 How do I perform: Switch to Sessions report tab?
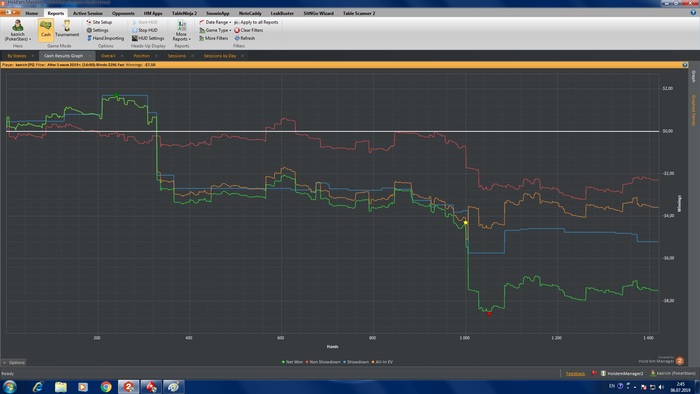[177, 56]
